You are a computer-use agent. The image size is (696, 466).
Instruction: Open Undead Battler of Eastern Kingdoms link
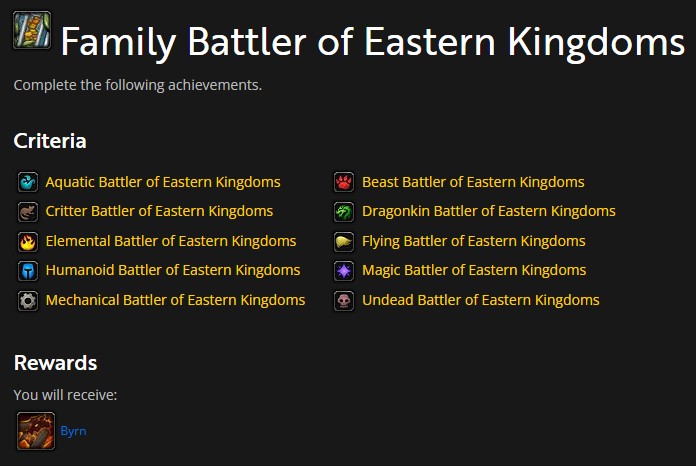[481, 300]
